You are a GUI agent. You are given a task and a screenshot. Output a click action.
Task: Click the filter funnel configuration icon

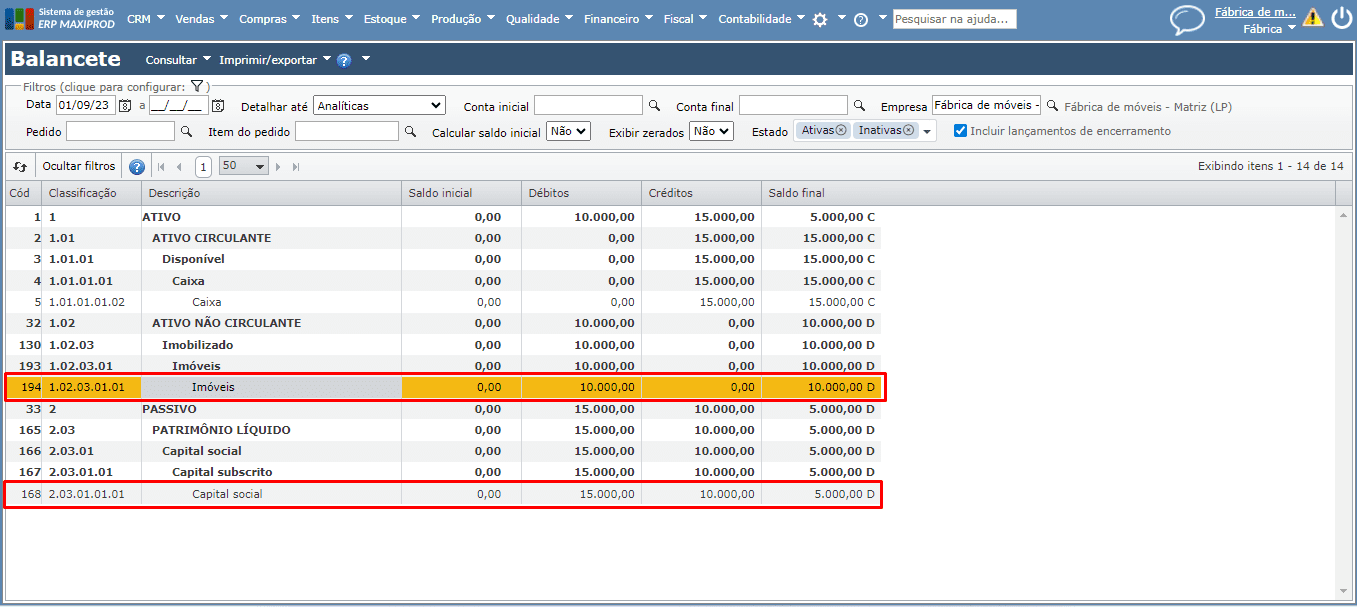coord(197,87)
